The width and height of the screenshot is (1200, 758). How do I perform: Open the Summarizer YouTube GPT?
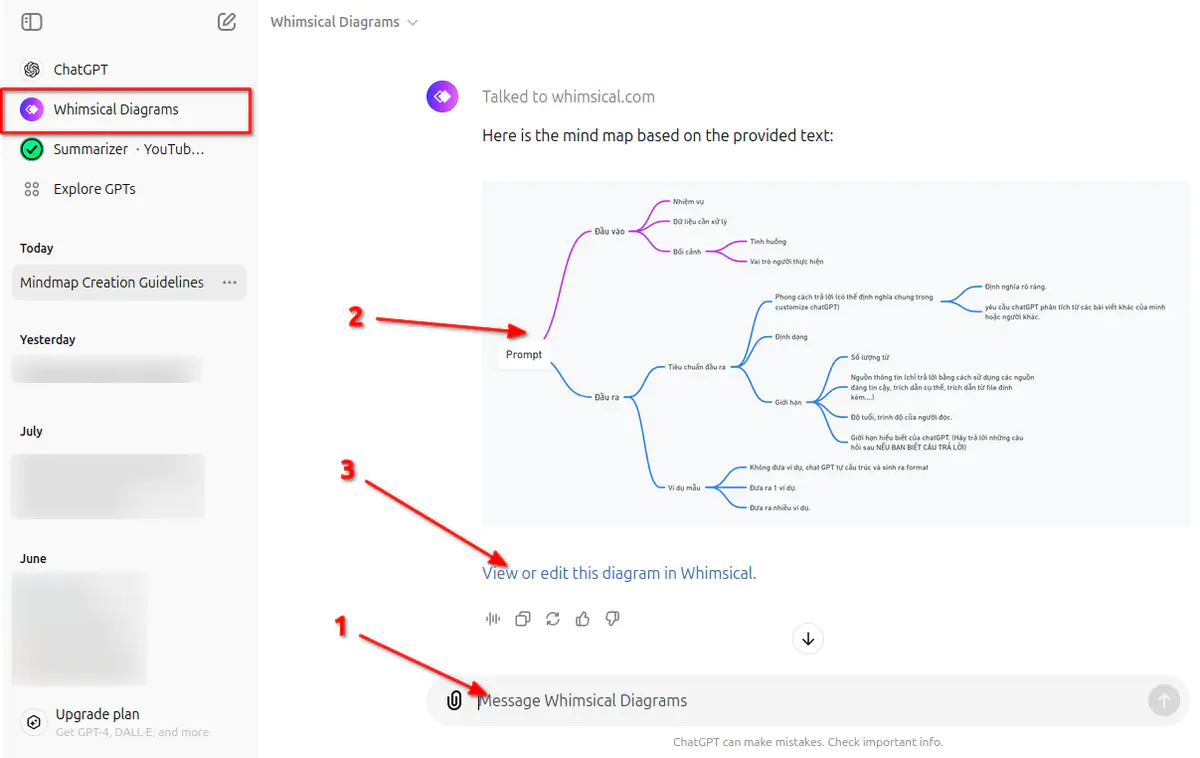(110, 148)
